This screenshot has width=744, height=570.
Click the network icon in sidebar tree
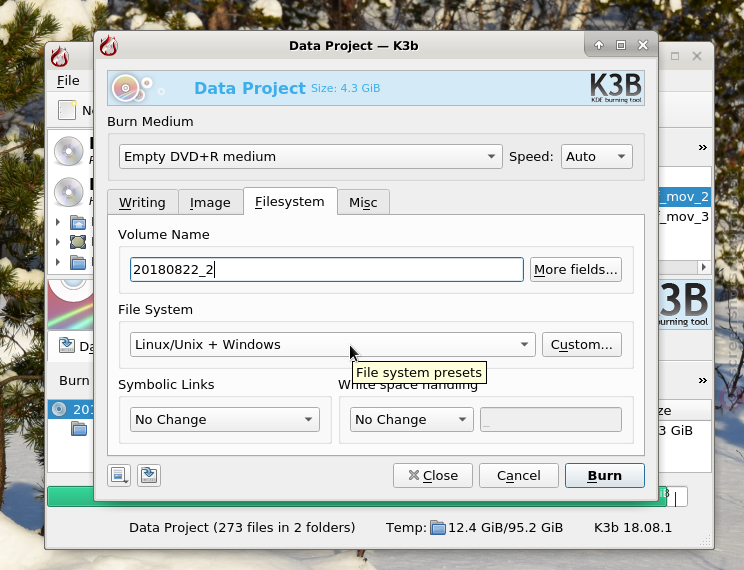pos(78,242)
